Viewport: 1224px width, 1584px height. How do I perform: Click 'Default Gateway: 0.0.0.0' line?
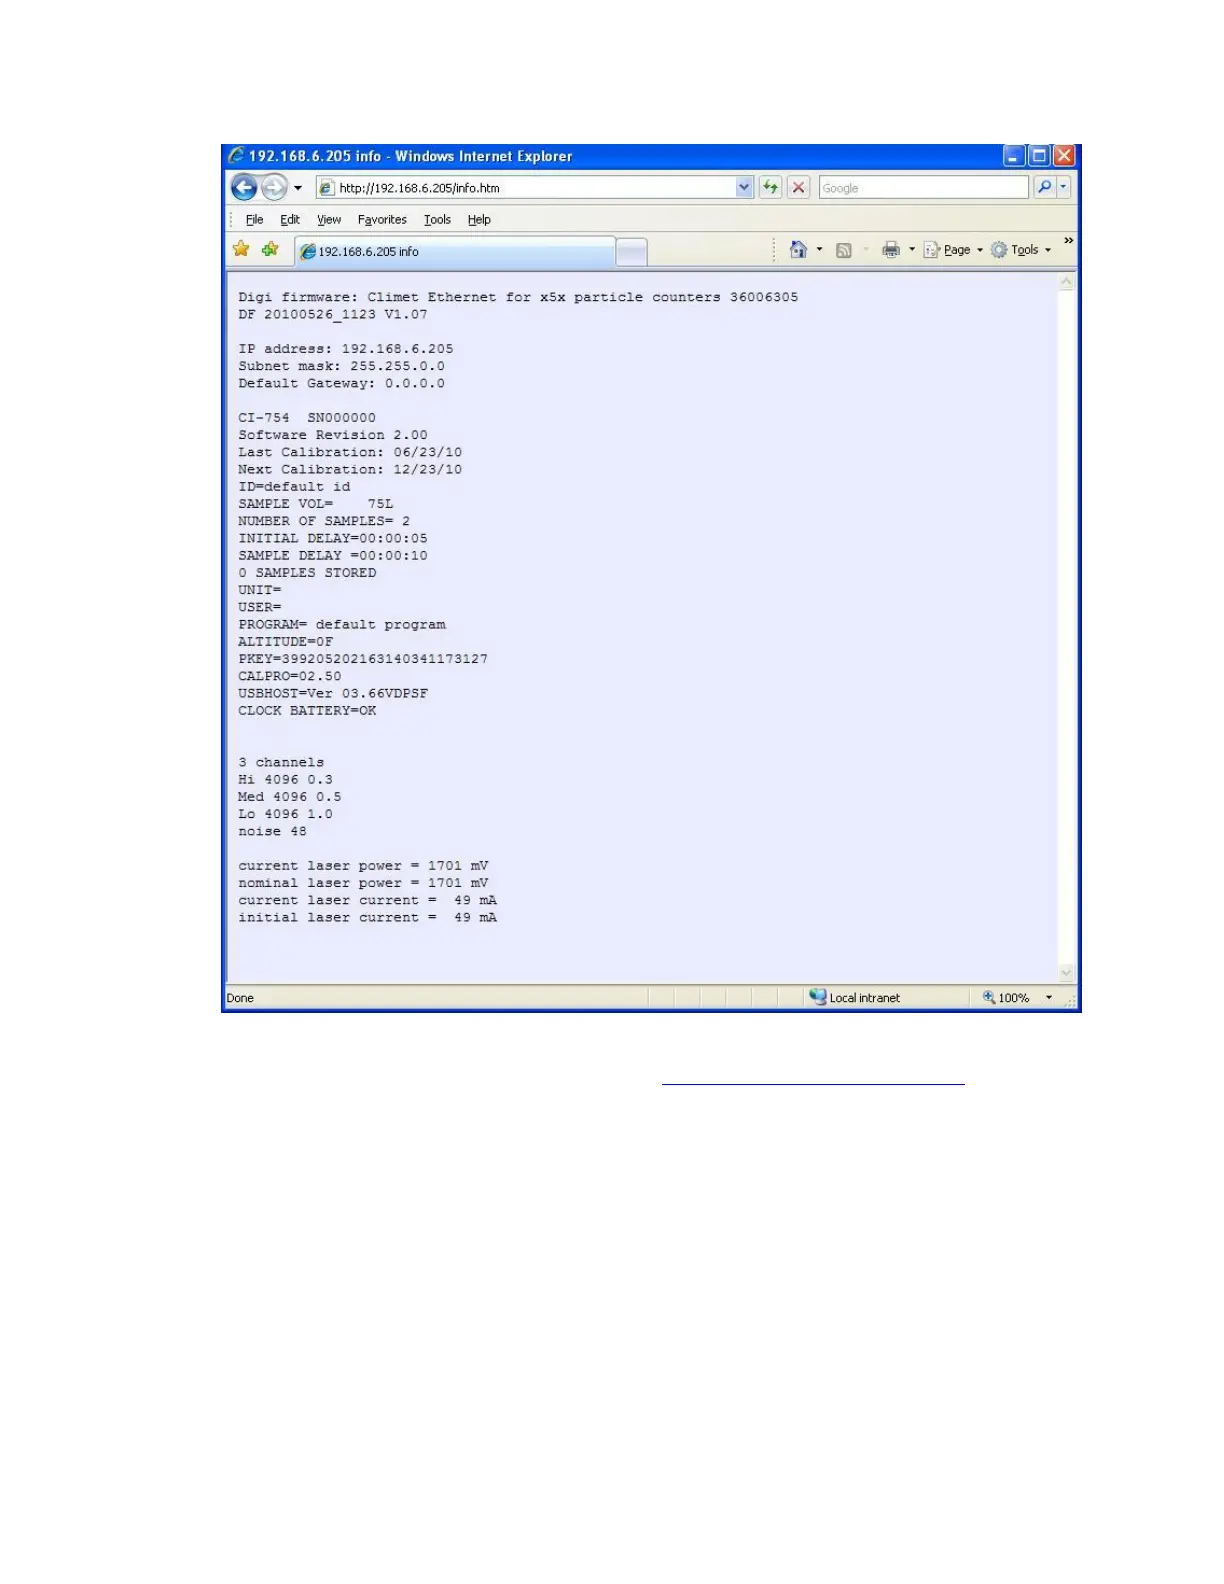coord(341,383)
